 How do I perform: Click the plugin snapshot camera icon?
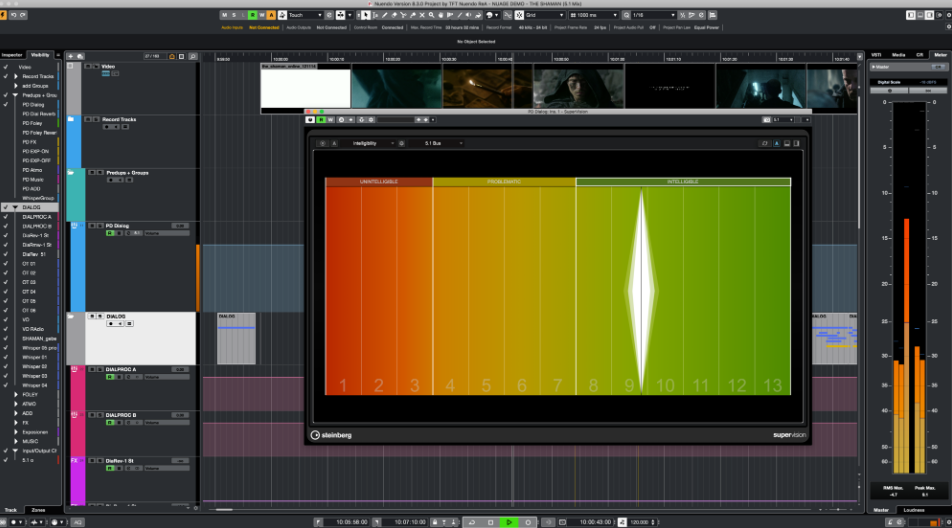(x=766, y=120)
